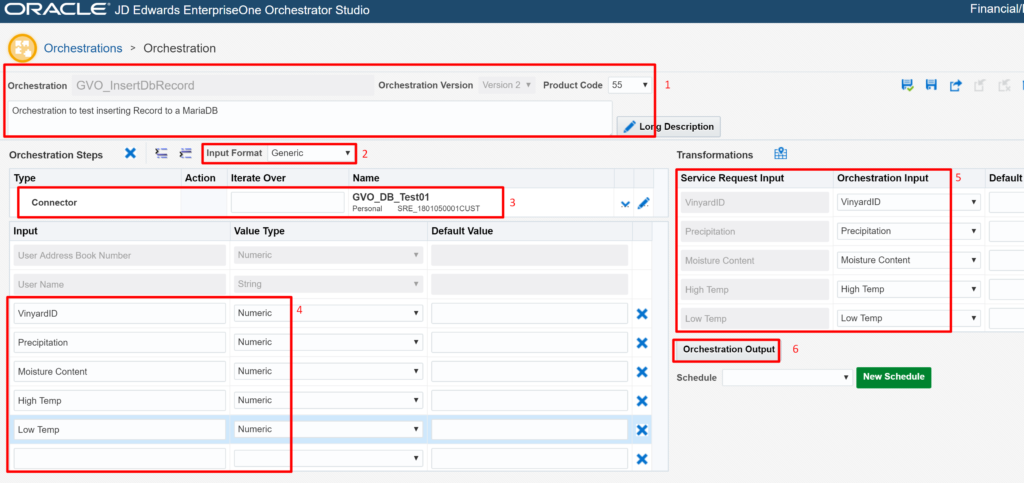The height and width of the screenshot is (483, 1024).
Task: Click the save-with-checkmark icon in the toolbar
Action: pos(906,86)
